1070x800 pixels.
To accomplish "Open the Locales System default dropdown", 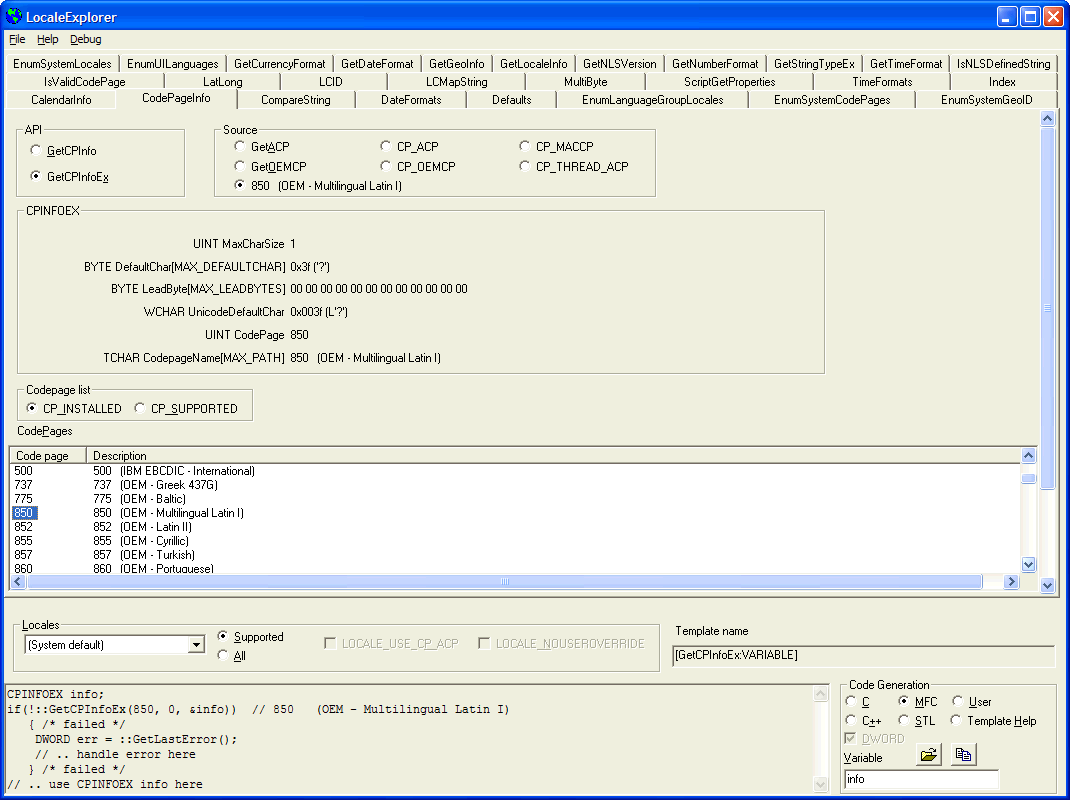I will 196,644.
